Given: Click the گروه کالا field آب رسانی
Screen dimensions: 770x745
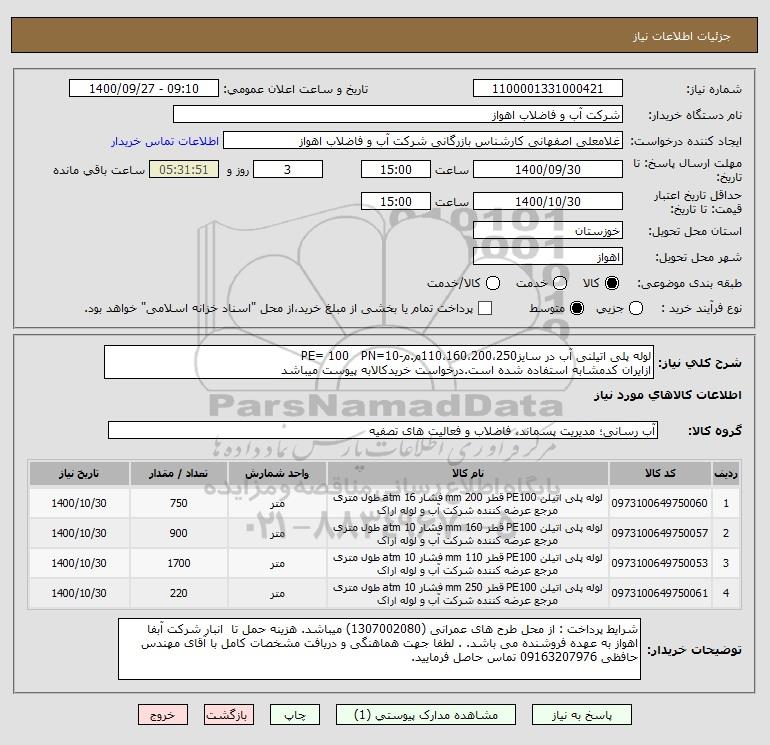Looking at the screenshot, I should 383,431.
